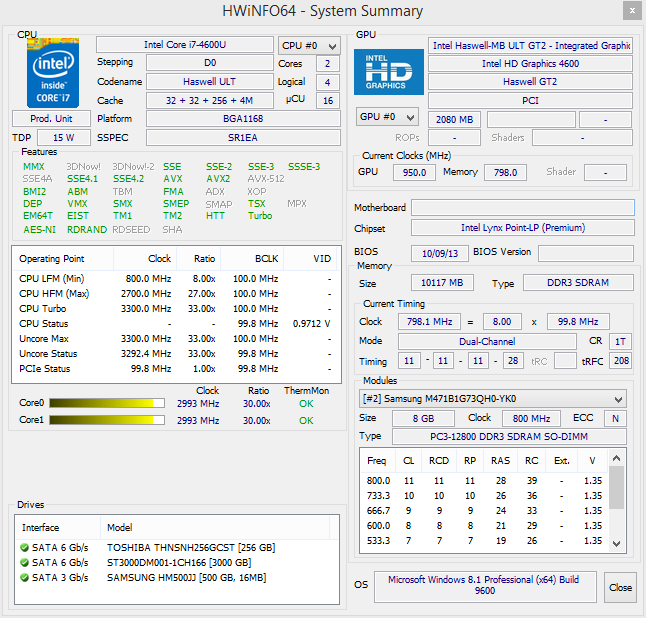Click the Freq column header in modules table

pyautogui.click(x=377, y=461)
